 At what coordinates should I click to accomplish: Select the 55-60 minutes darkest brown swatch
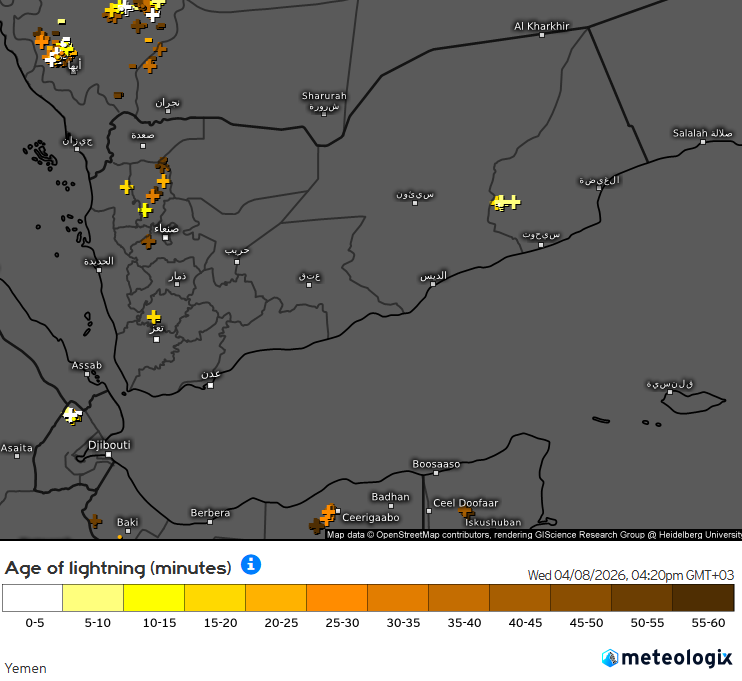pyautogui.click(x=704, y=598)
